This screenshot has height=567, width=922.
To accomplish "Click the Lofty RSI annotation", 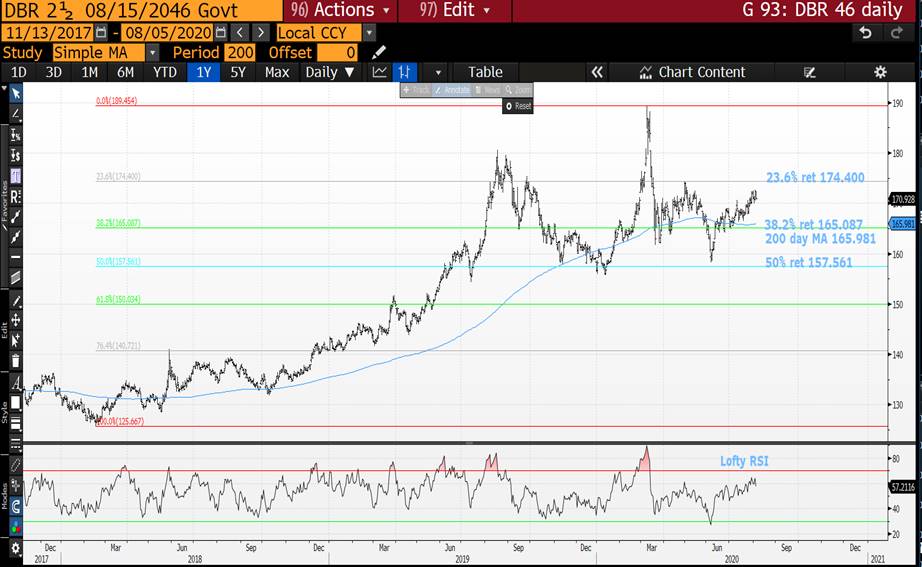I will (744, 461).
